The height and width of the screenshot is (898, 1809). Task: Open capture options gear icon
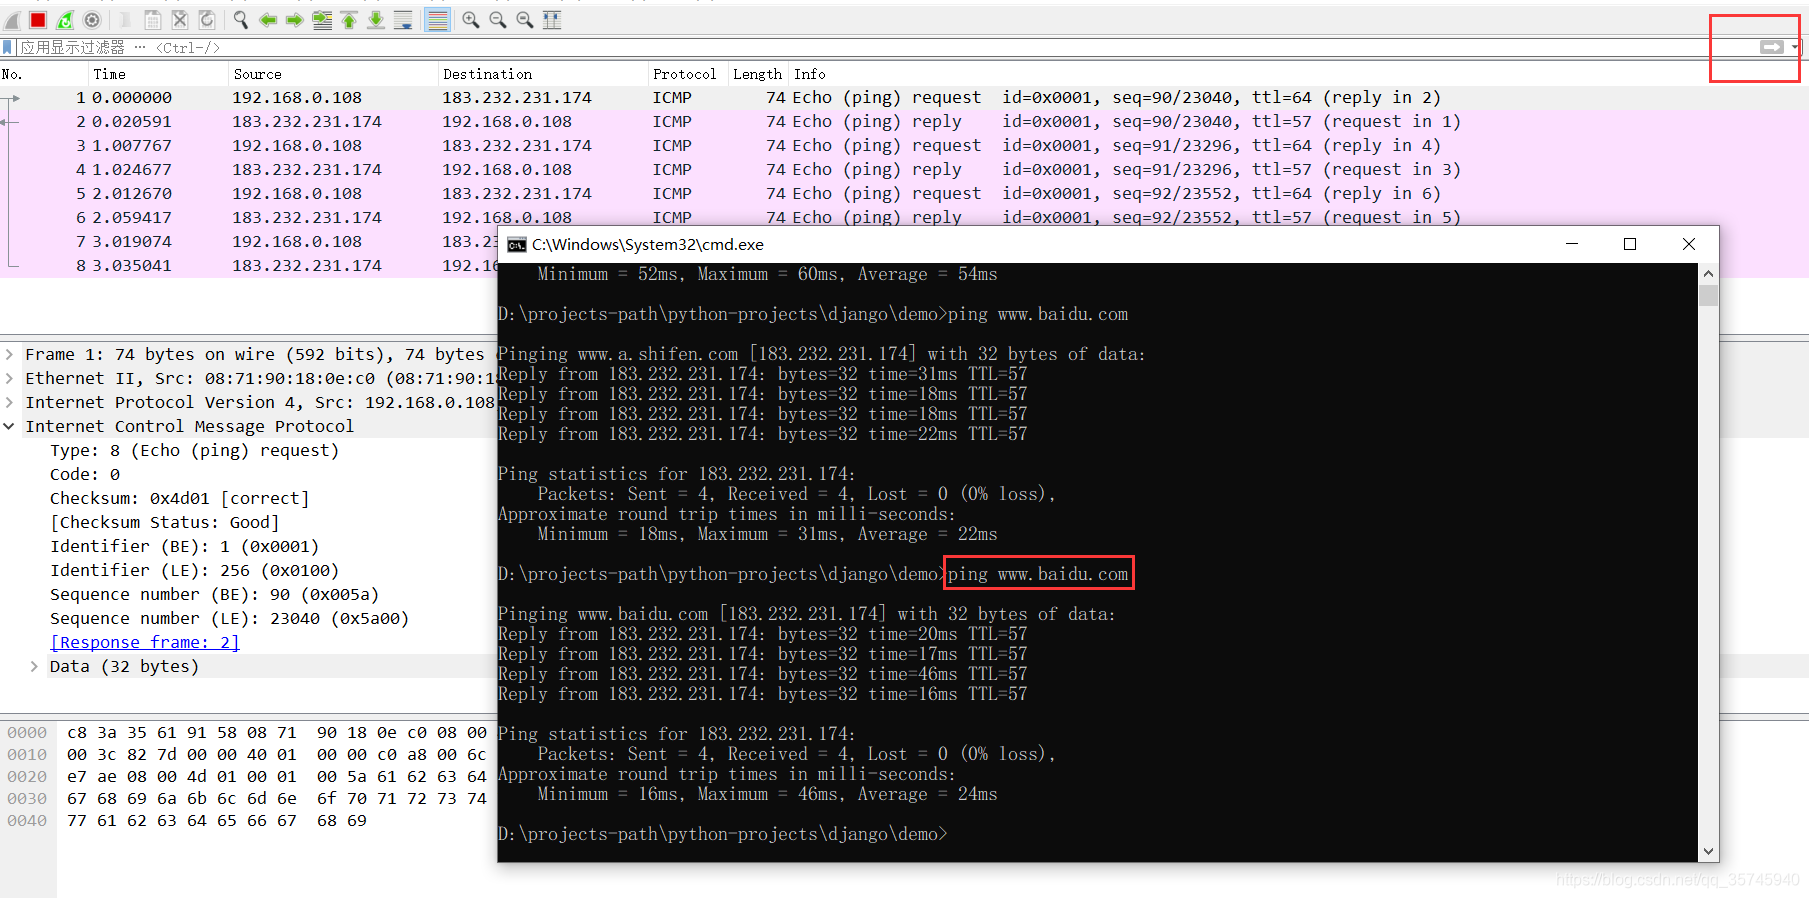click(92, 20)
